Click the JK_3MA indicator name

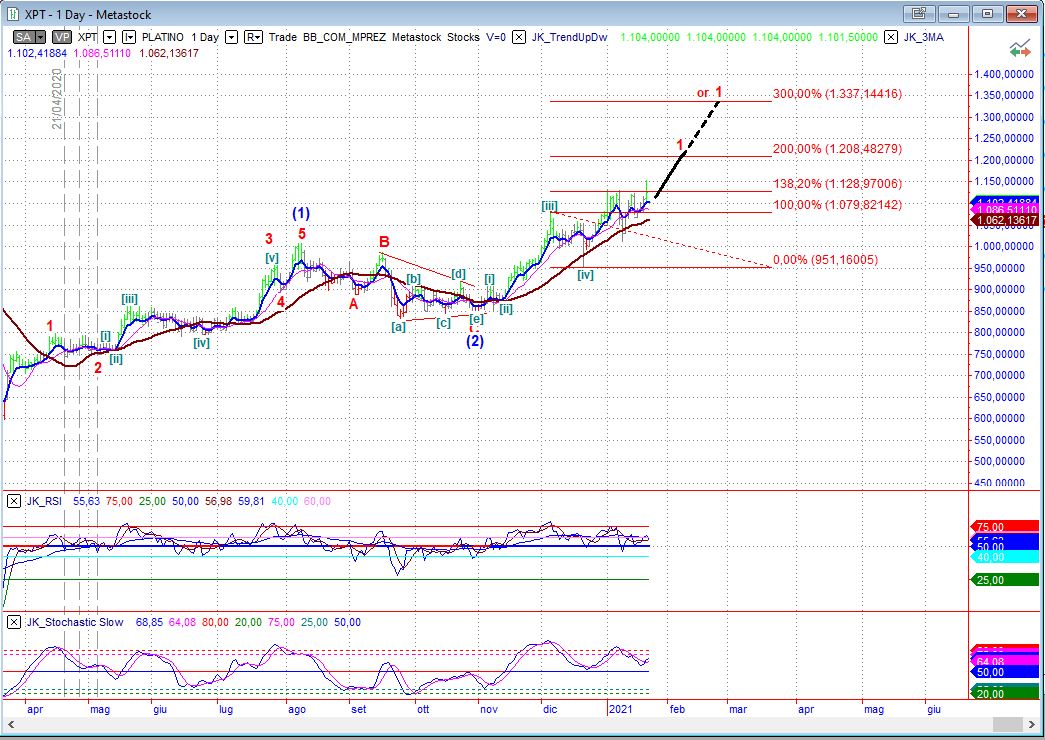pyautogui.click(x=924, y=37)
